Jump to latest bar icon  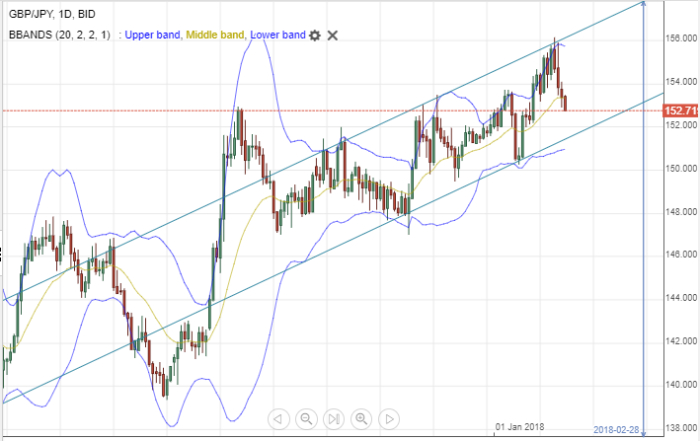[333, 419]
